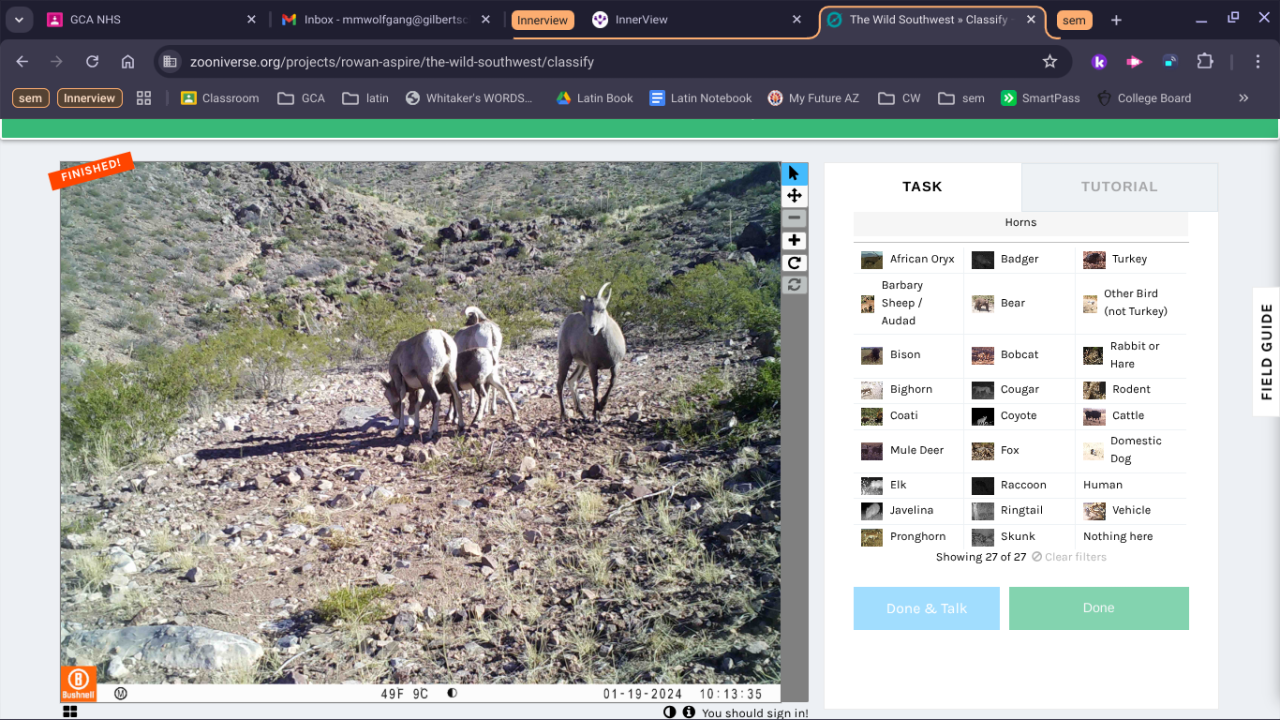The height and width of the screenshot is (720, 1280).
Task: Open the layout grid icon below the photo
Action: click(x=70, y=712)
